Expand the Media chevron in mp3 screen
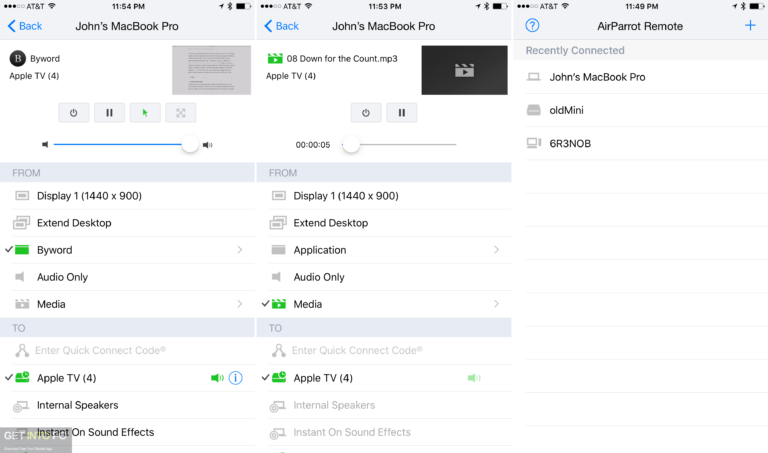The height and width of the screenshot is (453, 768). 497,304
